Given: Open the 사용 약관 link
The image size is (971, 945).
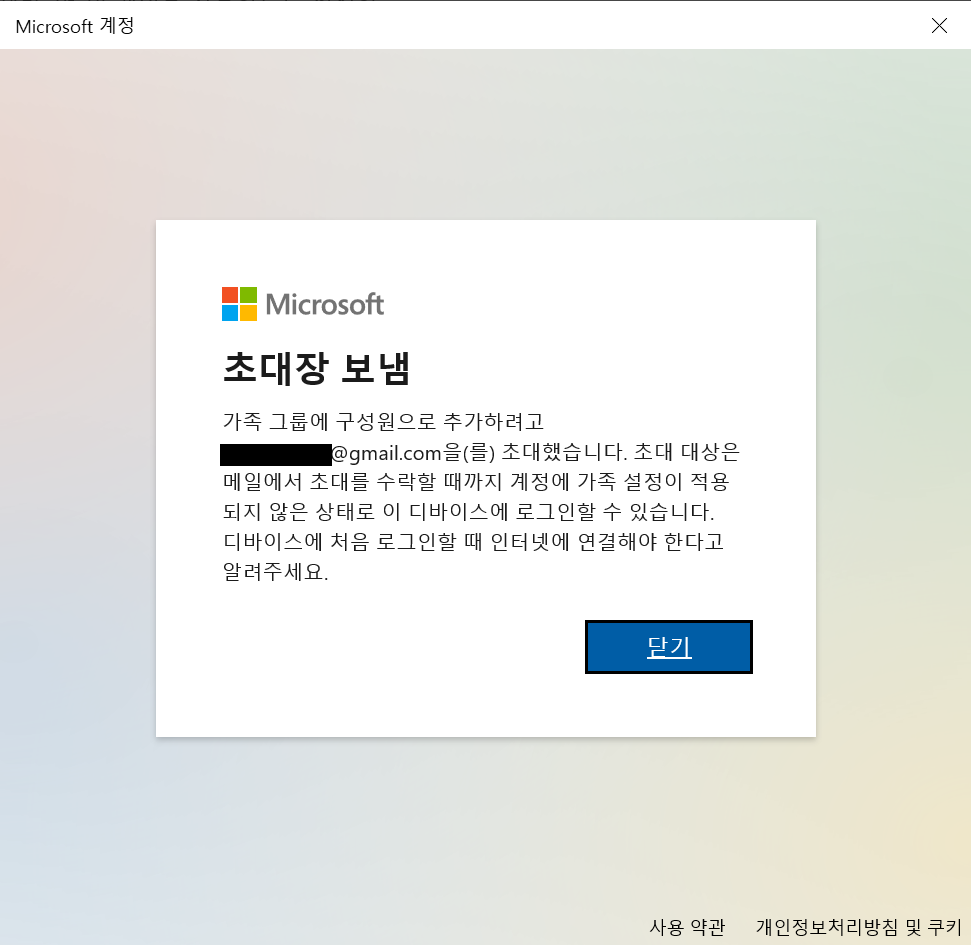Looking at the screenshot, I should pos(687,926).
